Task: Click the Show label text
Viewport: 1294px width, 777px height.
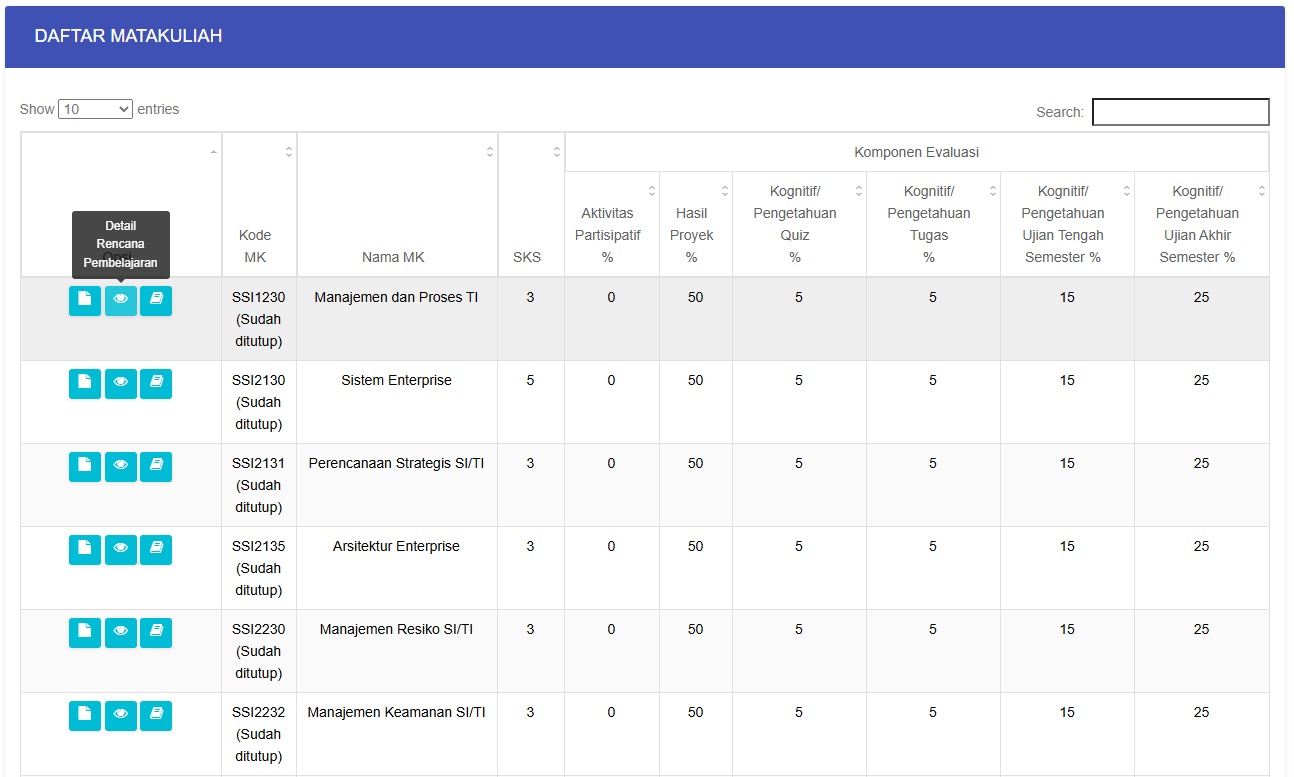Action: (x=37, y=109)
